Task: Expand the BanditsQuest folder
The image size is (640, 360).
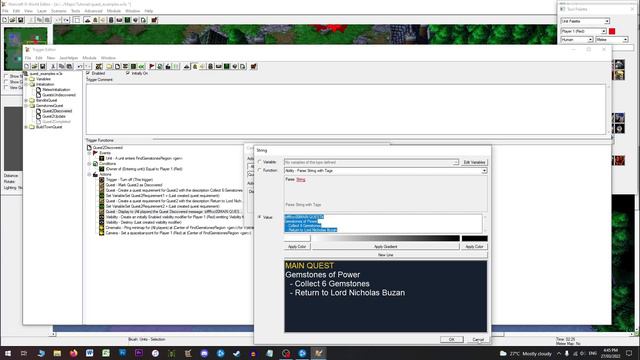Action: pyautogui.click(x=27, y=100)
